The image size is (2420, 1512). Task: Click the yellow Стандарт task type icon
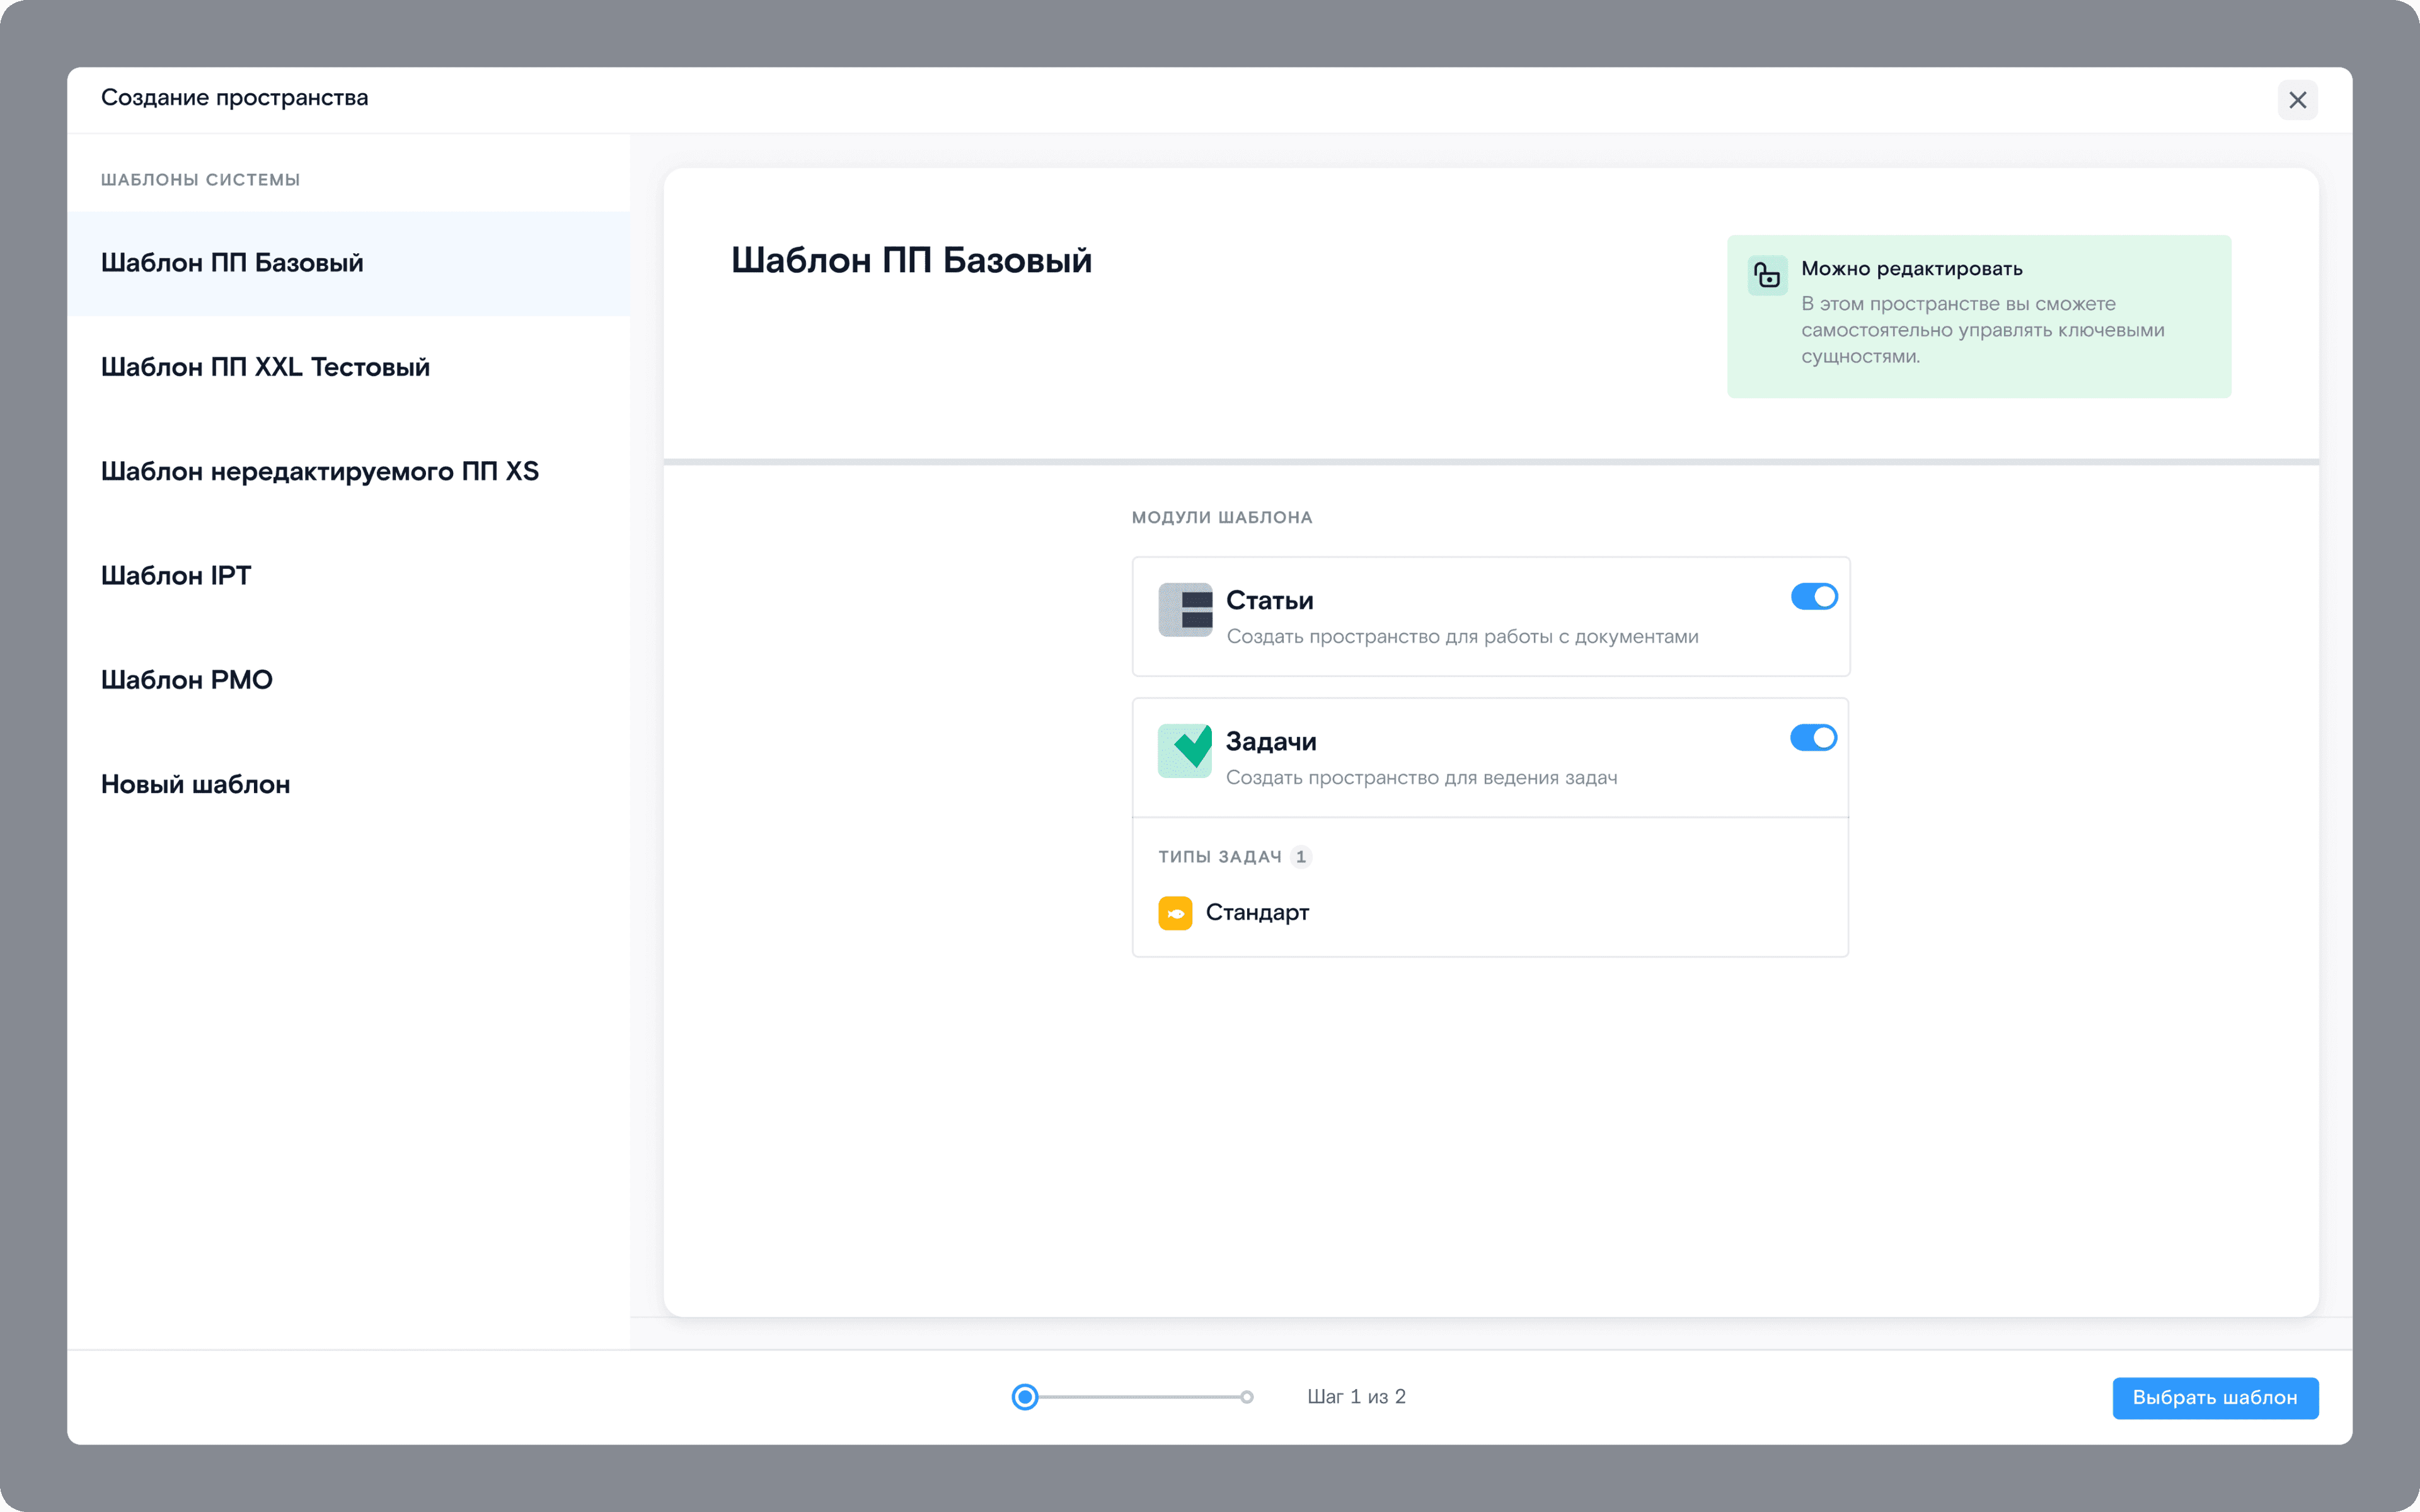pos(1175,913)
